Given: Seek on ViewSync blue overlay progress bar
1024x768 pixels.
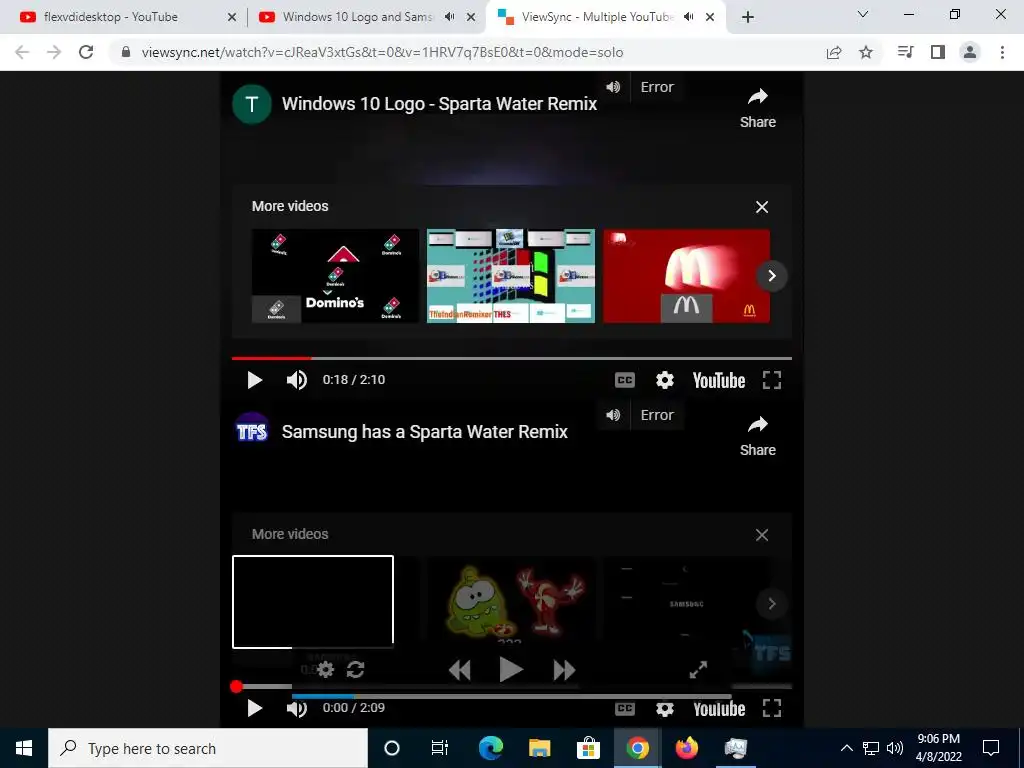Looking at the screenshot, I should pyautogui.click(x=511, y=696).
